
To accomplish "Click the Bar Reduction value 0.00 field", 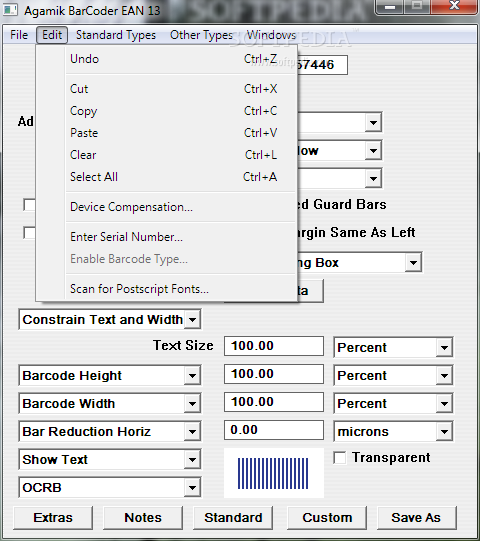I will click(274, 430).
